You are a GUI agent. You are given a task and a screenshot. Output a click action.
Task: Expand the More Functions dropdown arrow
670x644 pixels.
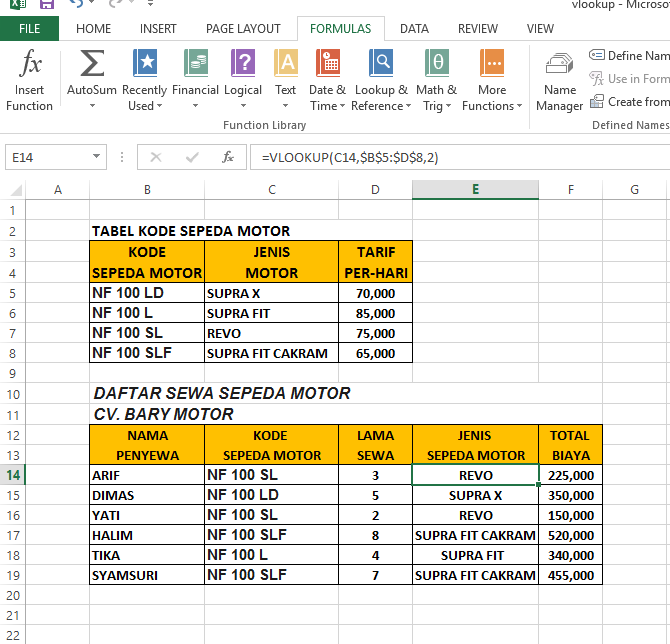tap(519, 106)
